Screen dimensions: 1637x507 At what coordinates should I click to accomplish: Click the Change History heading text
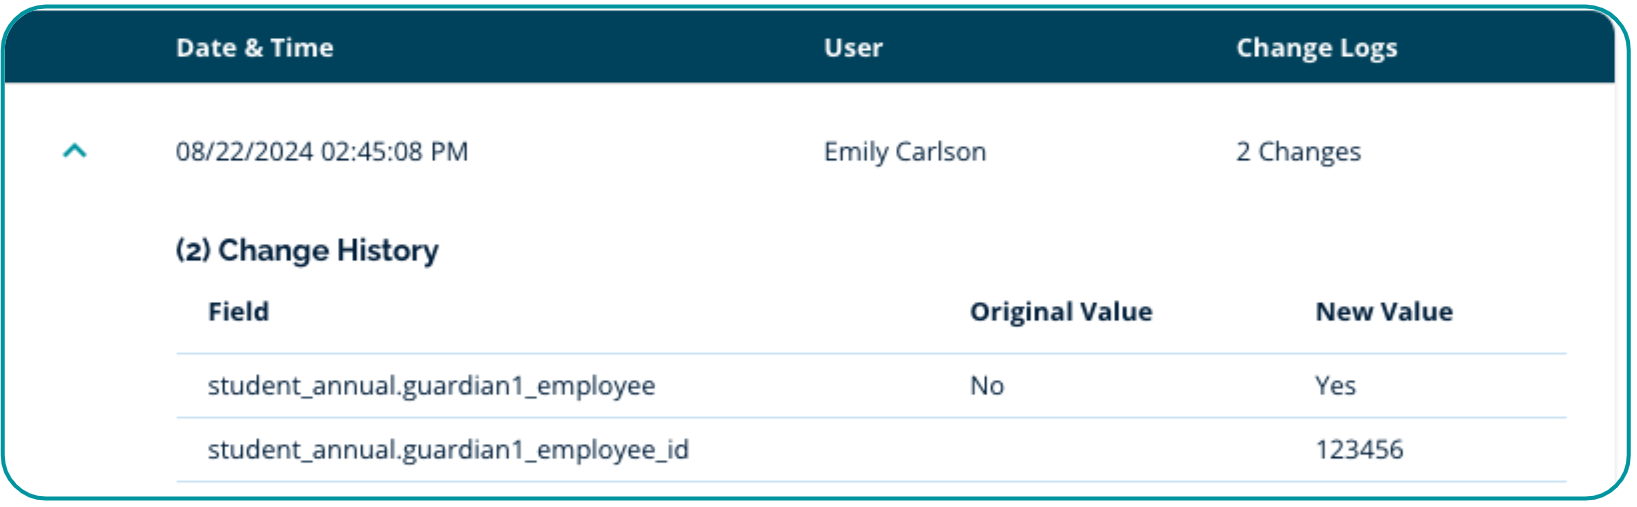[x=328, y=250]
